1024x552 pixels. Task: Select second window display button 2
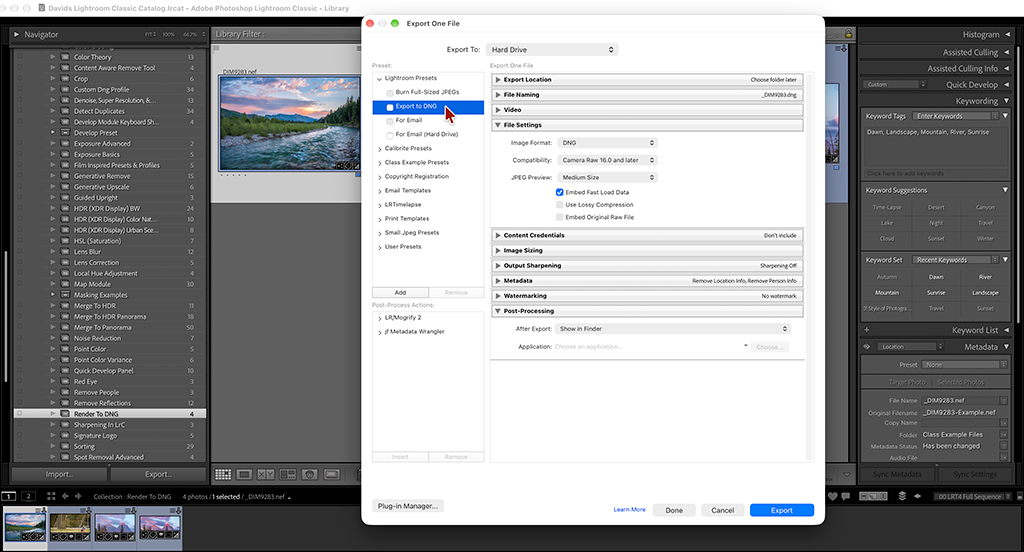tap(29, 496)
